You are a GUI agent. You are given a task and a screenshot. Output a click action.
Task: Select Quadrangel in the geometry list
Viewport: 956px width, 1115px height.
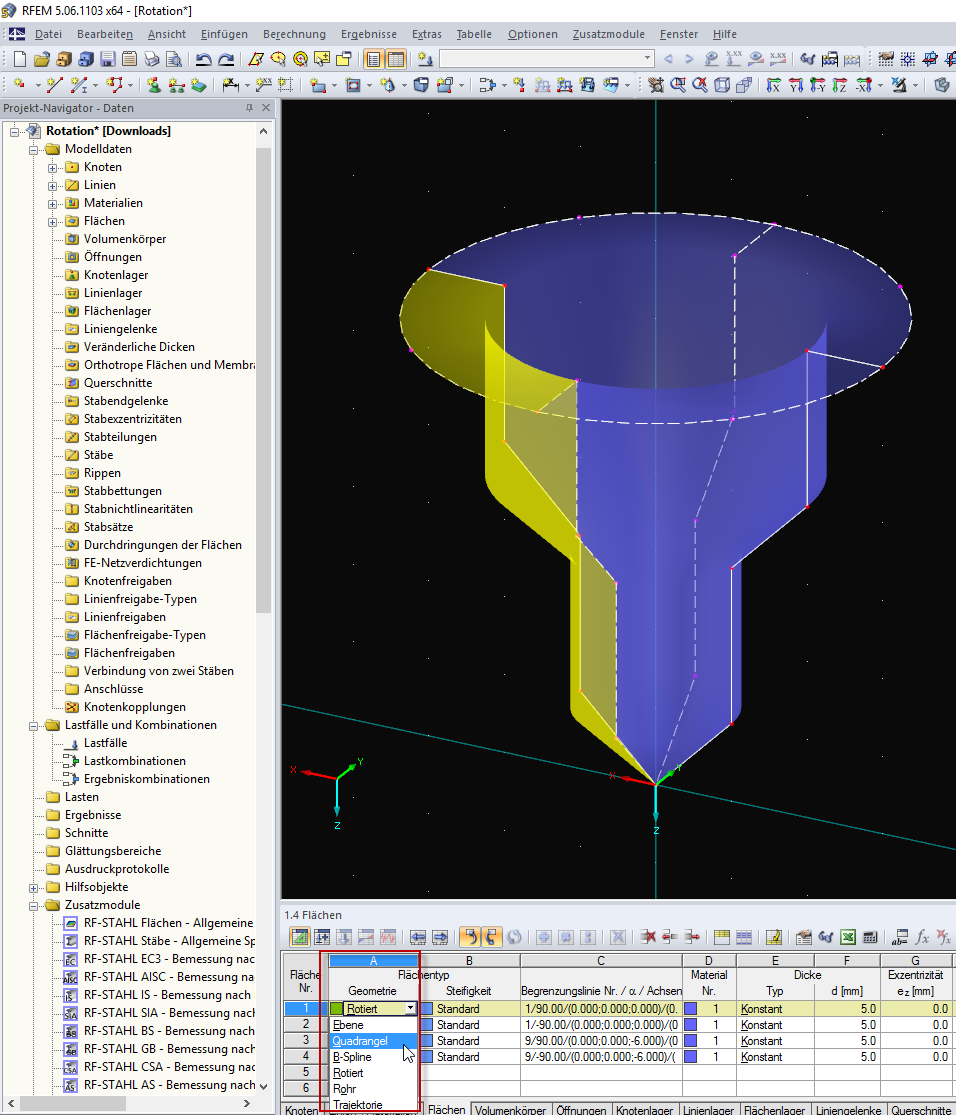(x=374, y=1041)
